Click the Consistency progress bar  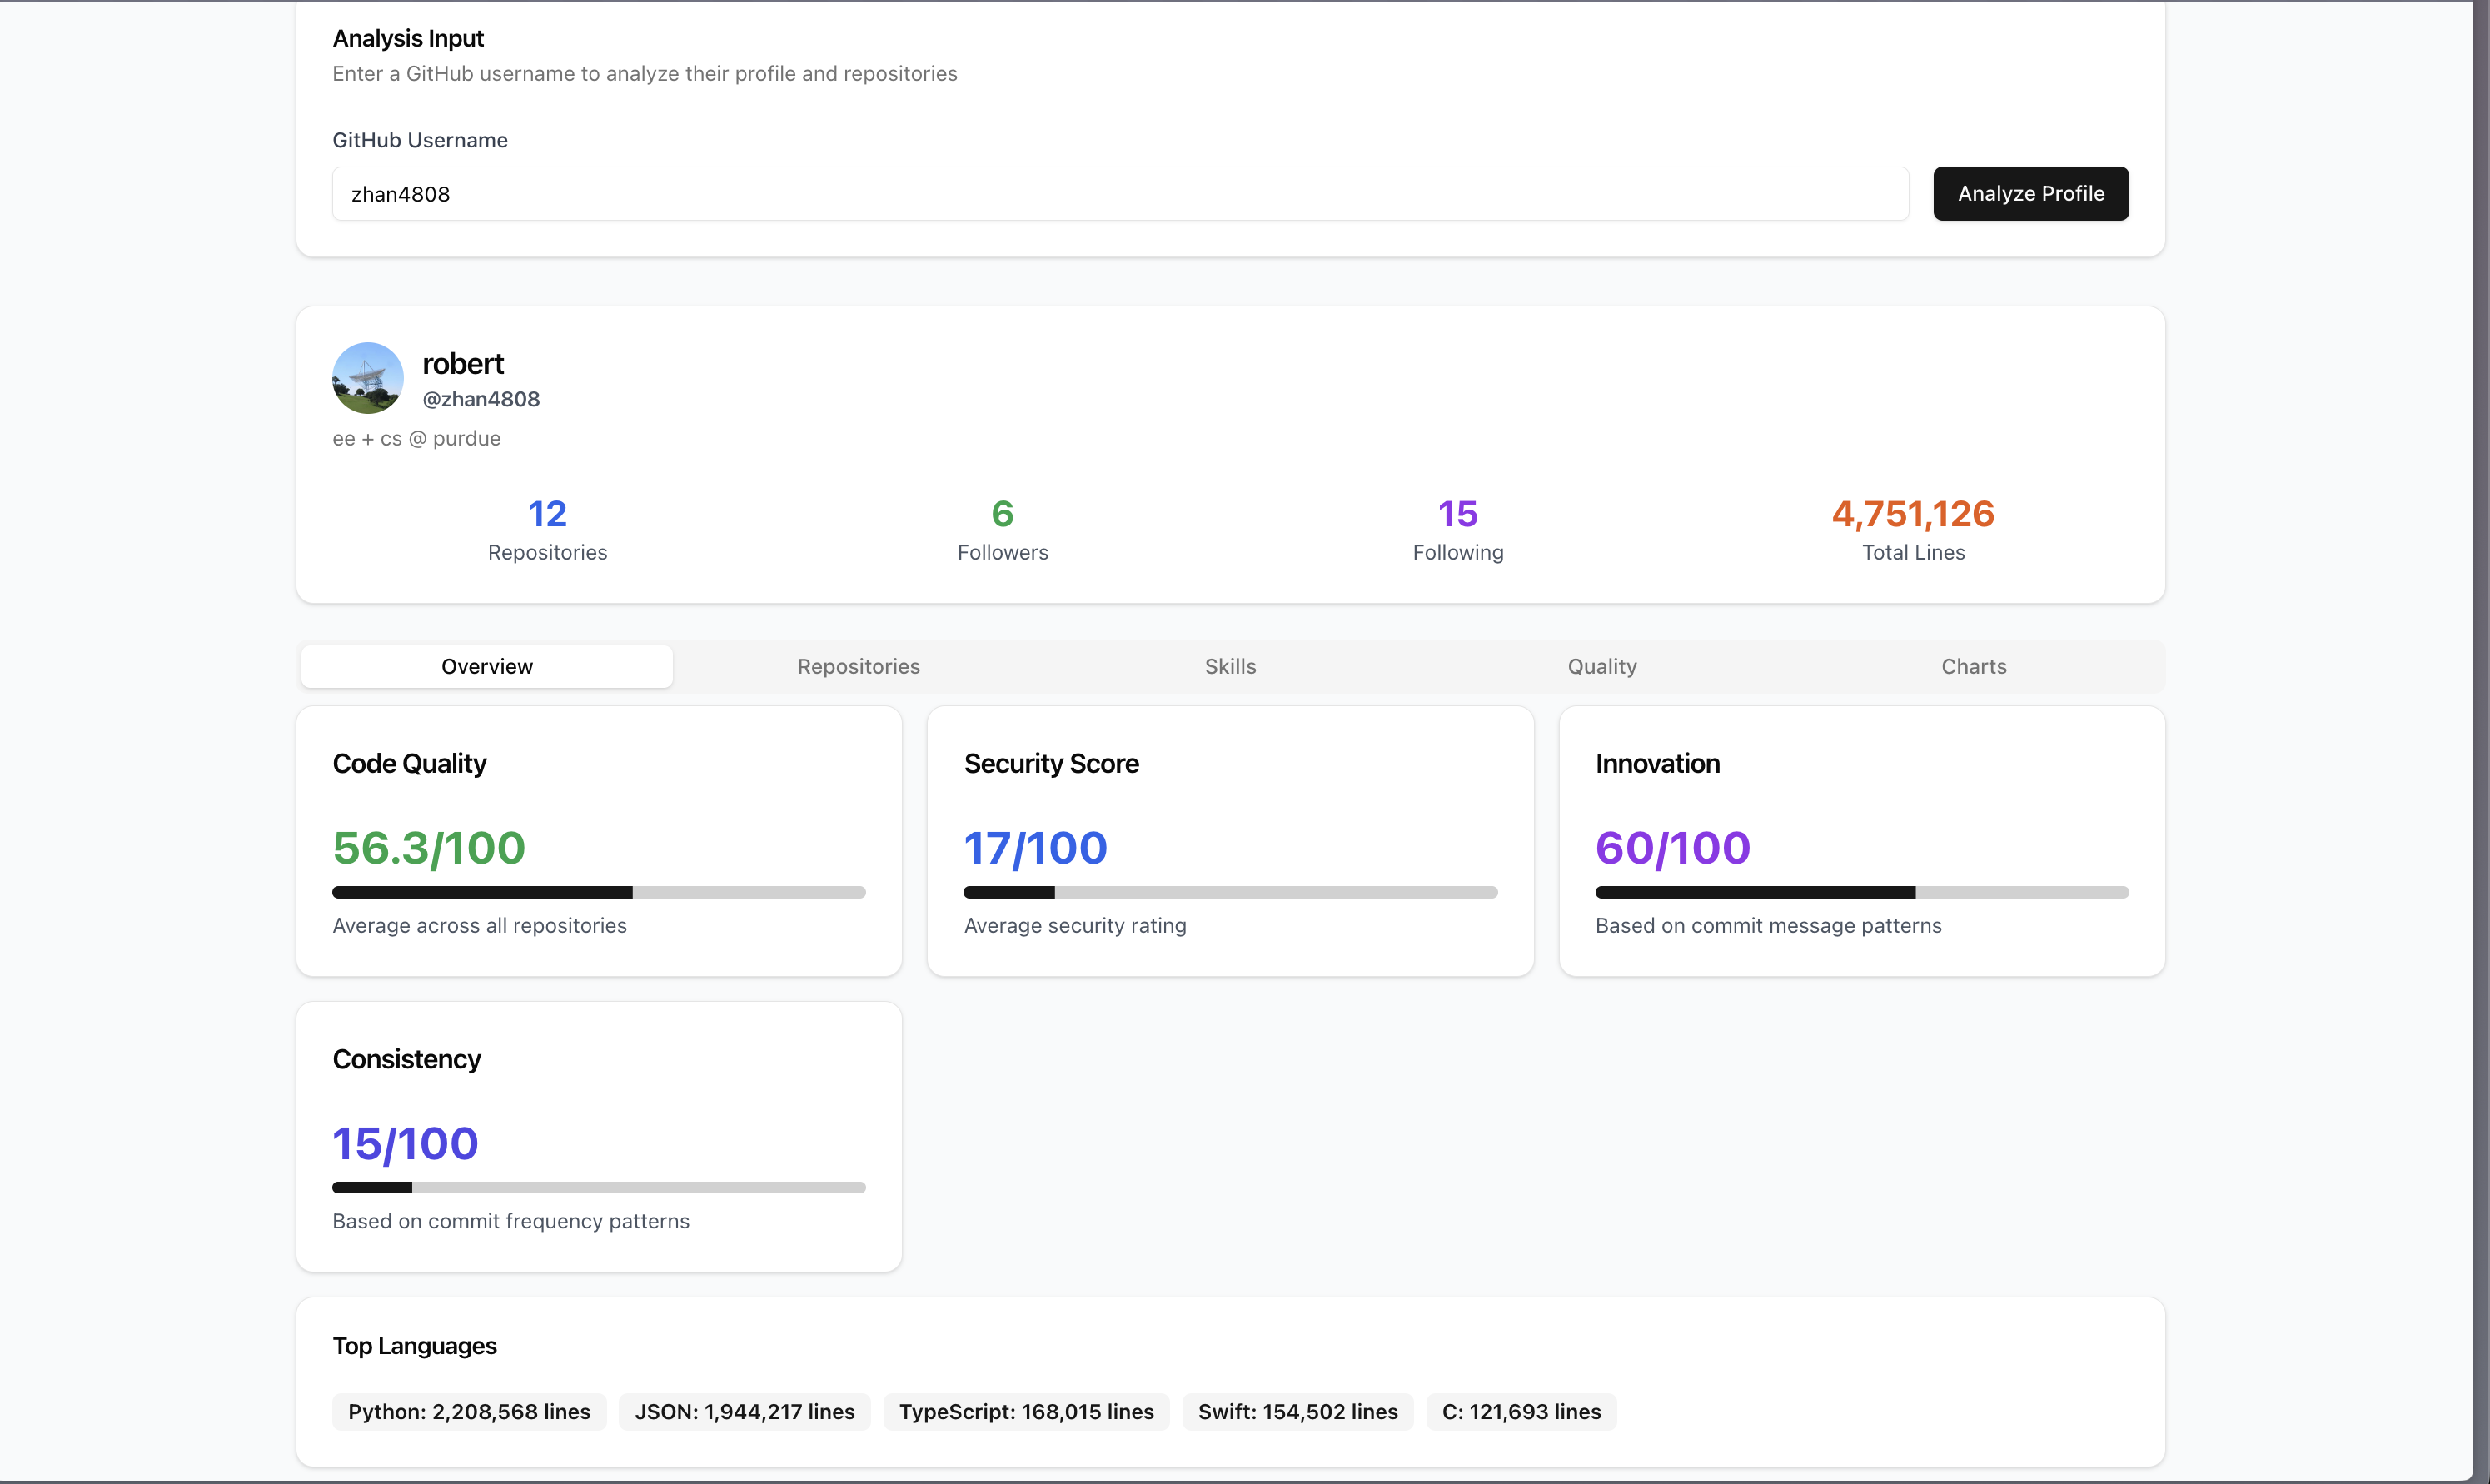coord(598,1187)
